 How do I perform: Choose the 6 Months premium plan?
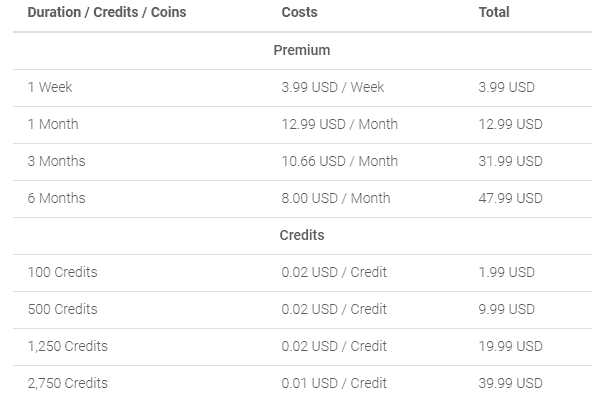302,199
